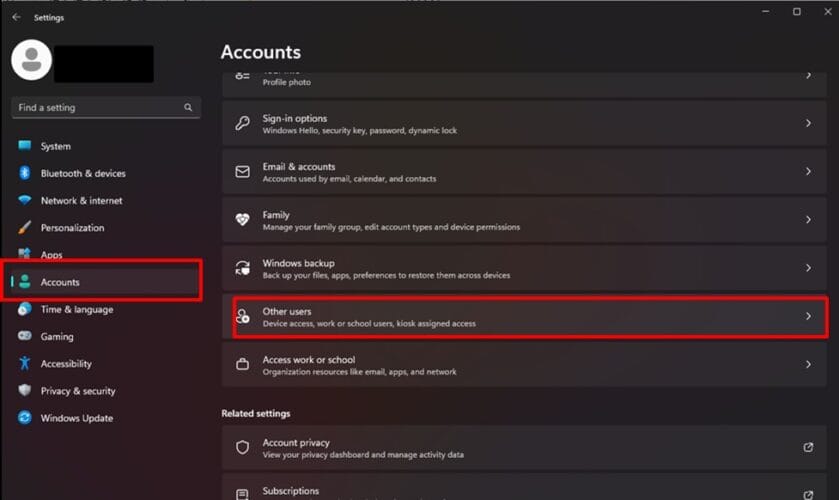Open external link icon for Account privacy
Viewport: 839px width, 500px height.
(x=808, y=448)
